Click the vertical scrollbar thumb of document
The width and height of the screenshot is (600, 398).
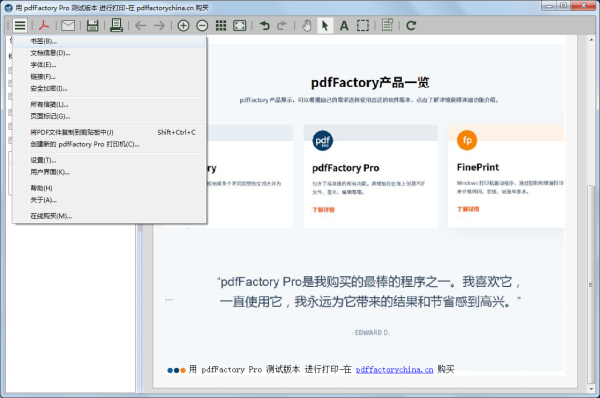[x=590, y=284]
